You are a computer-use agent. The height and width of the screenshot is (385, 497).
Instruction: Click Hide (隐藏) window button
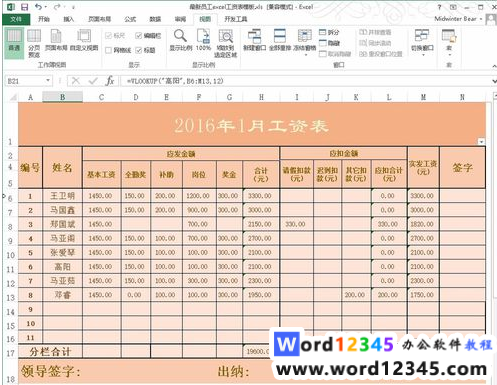pos(329,43)
